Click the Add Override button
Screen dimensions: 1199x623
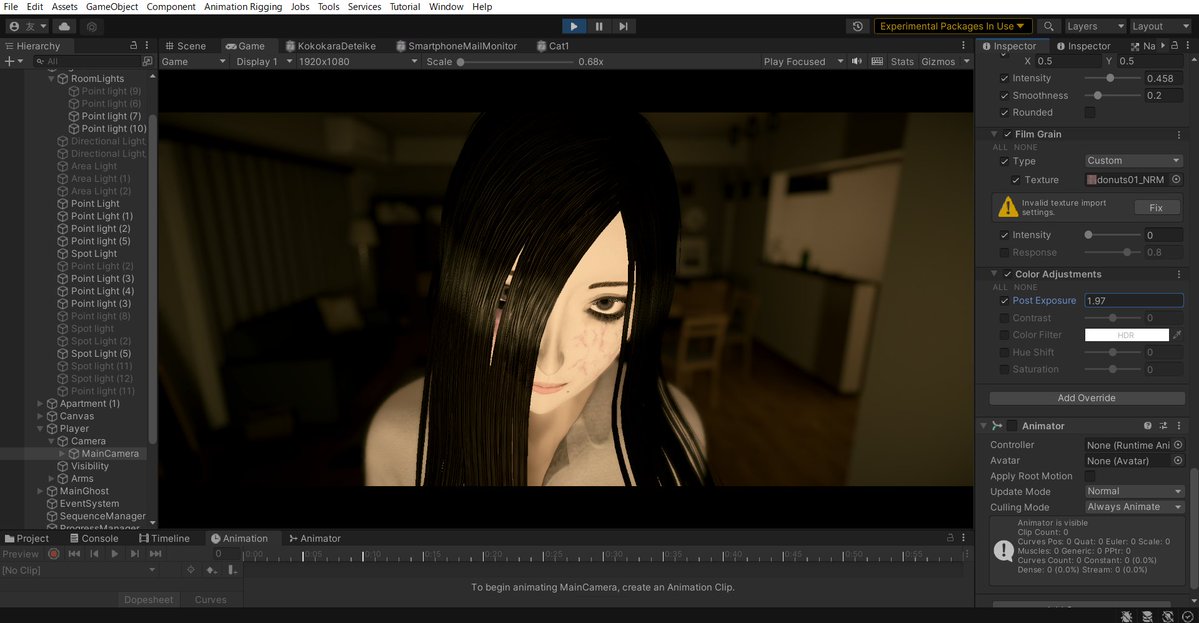click(1086, 398)
